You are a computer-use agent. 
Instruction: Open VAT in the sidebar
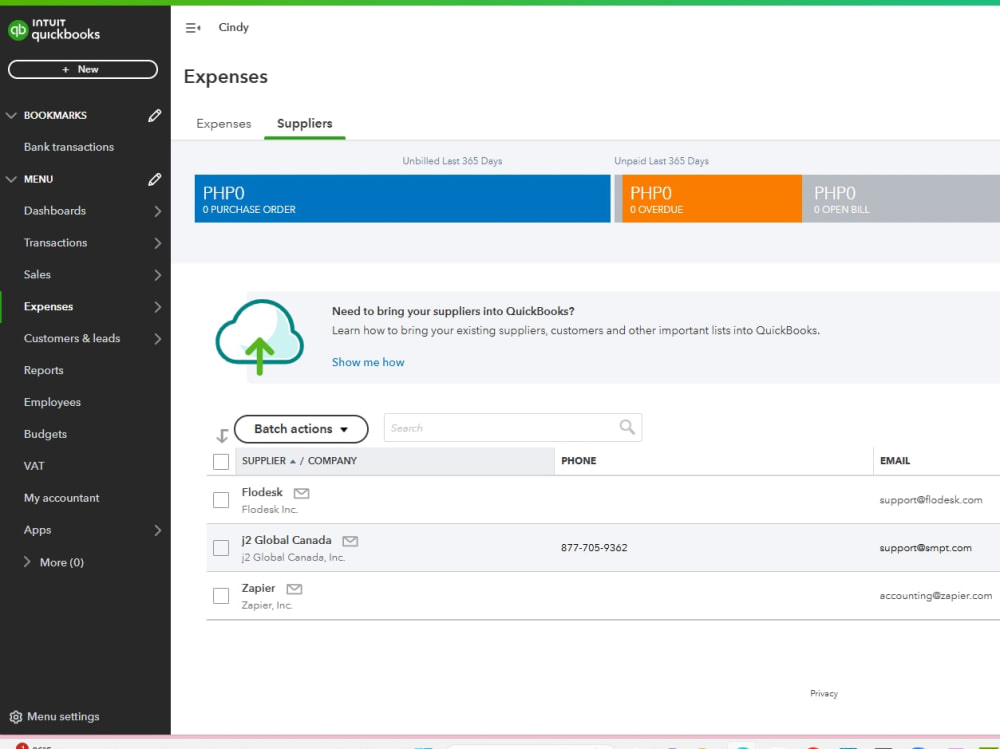[x=34, y=466]
